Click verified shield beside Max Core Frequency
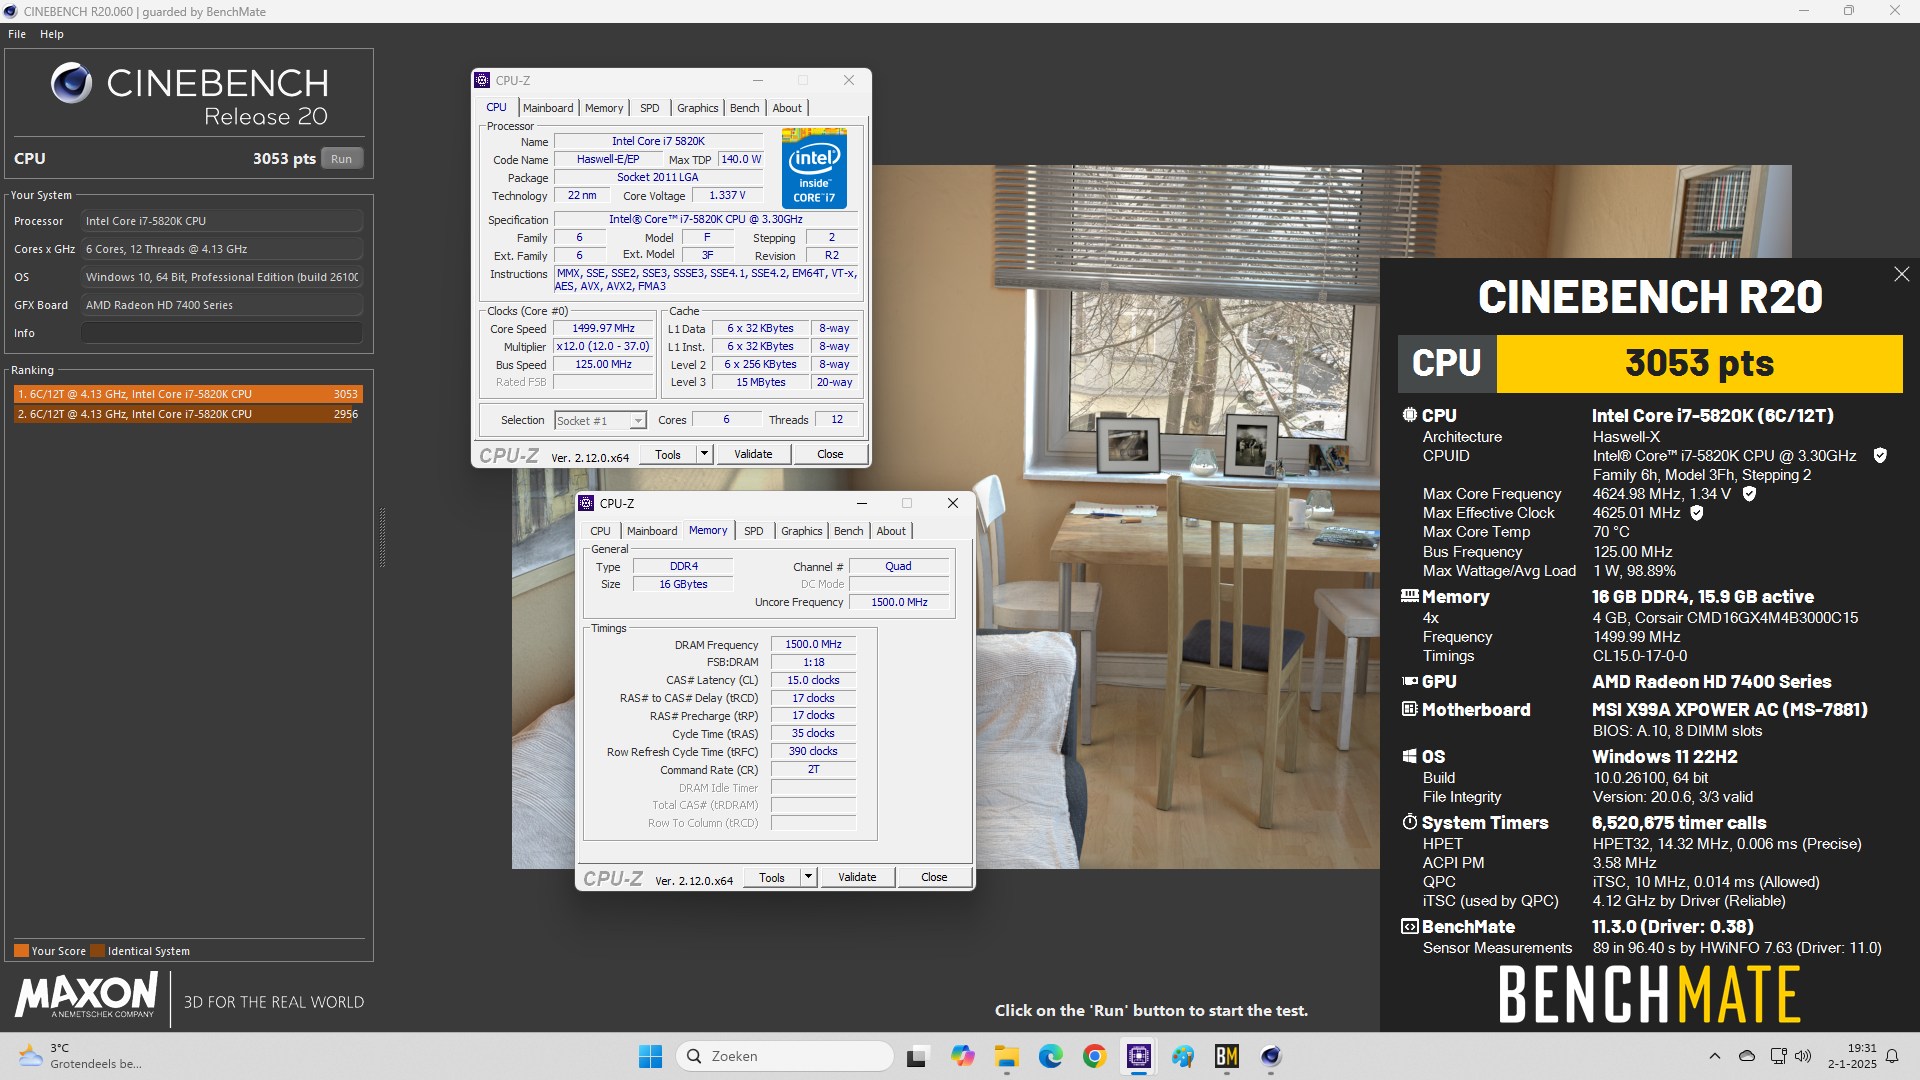The width and height of the screenshot is (1920, 1080). pyautogui.click(x=1749, y=494)
